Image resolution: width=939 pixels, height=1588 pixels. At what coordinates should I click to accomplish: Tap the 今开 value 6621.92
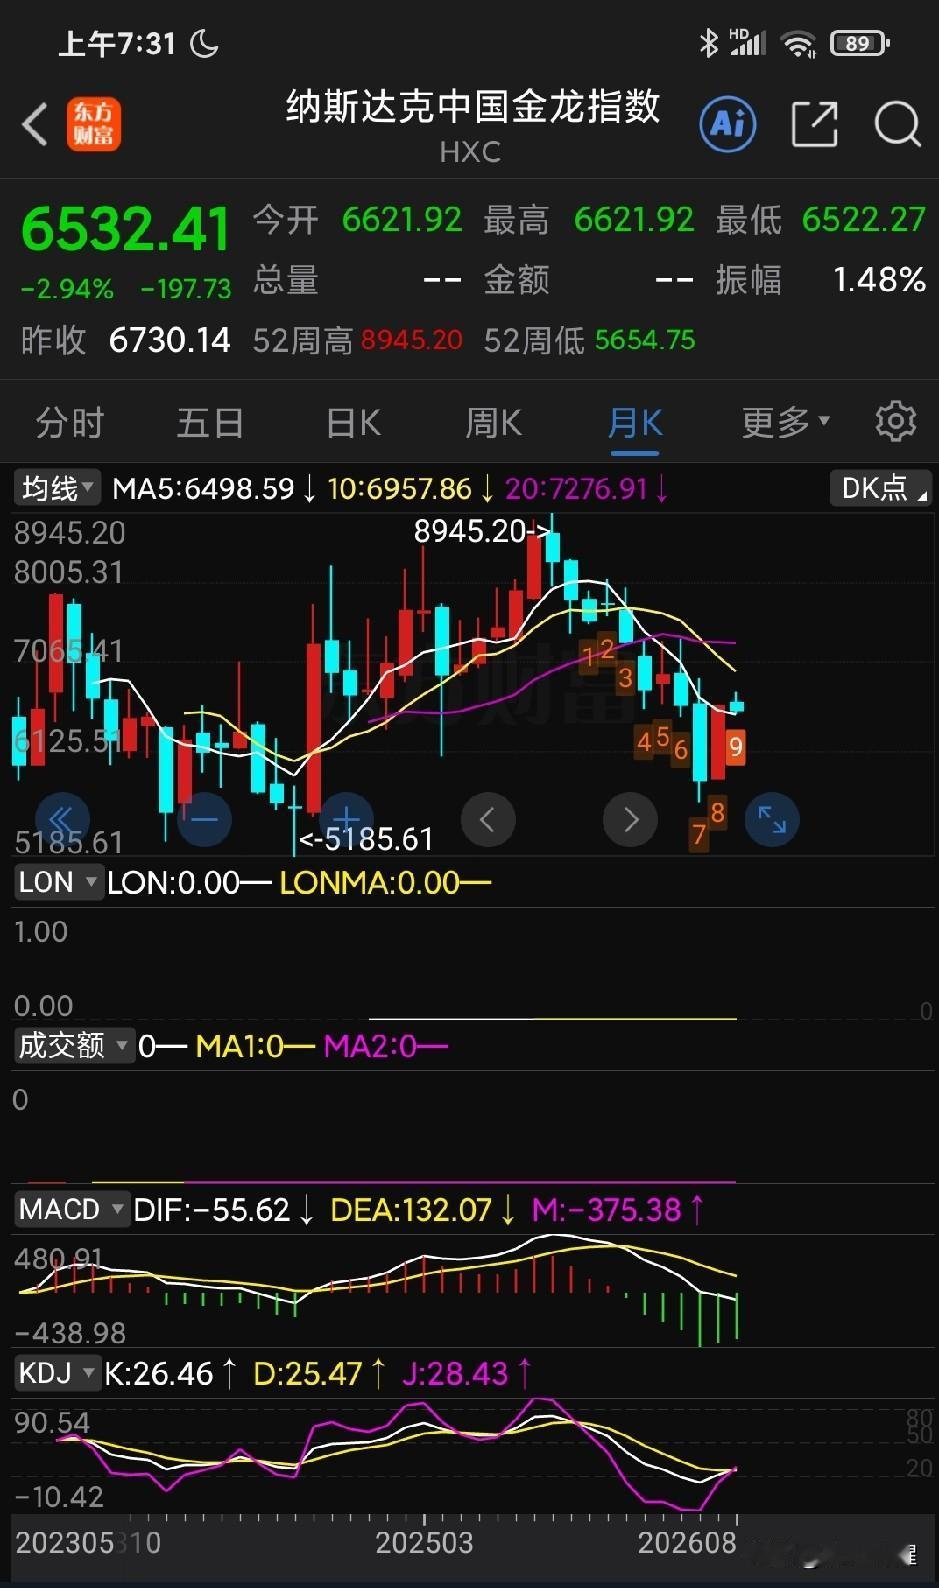click(x=402, y=219)
